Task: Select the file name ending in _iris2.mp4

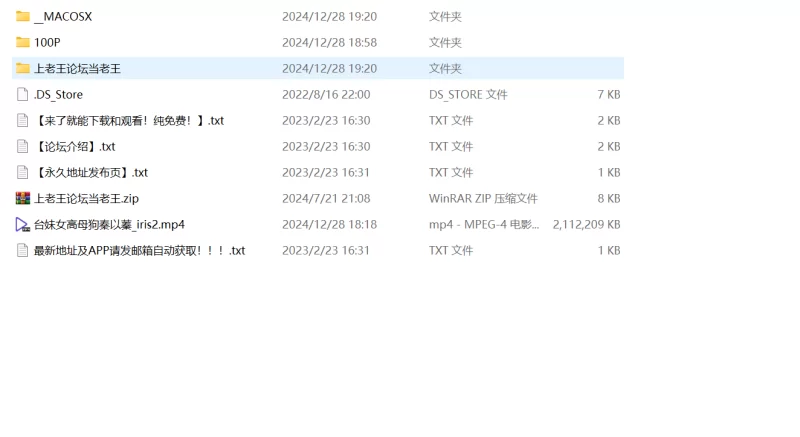Action: click(x=109, y=224)
